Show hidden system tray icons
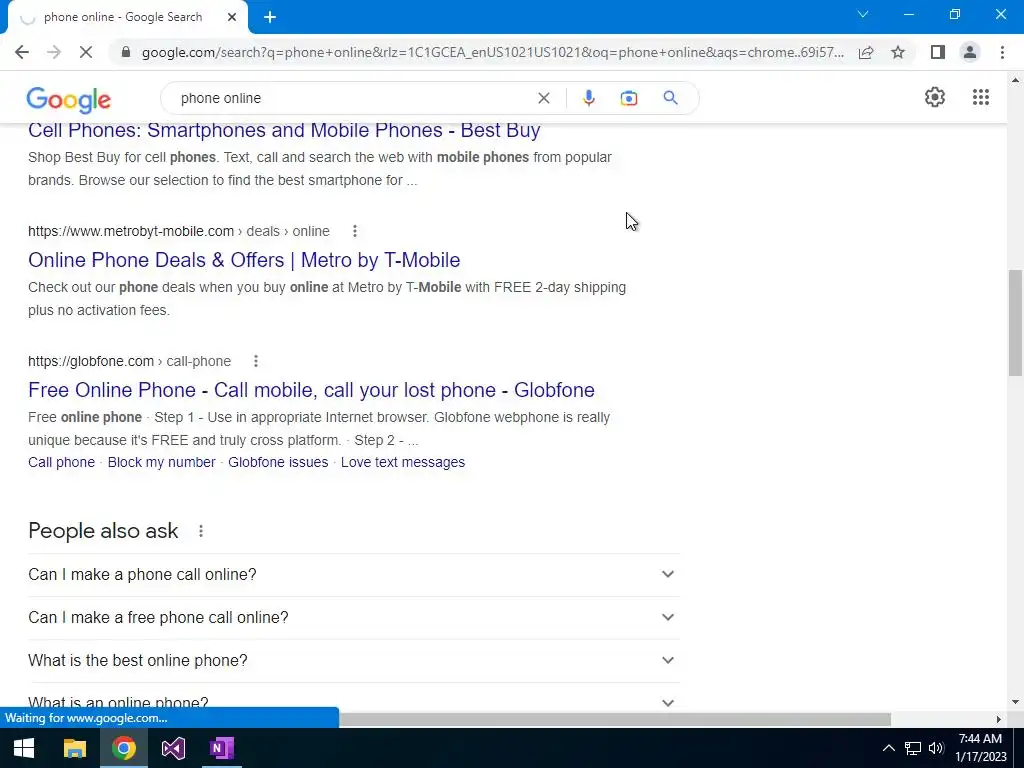 [x=889, y=748]
